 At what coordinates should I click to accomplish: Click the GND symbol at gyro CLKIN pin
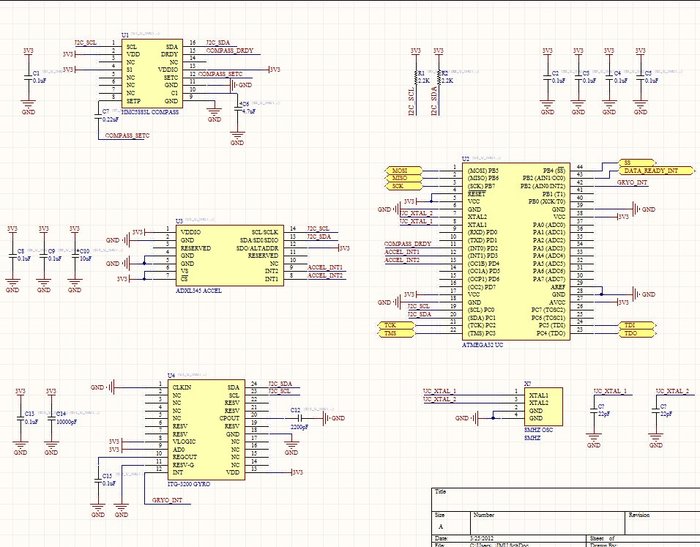[x=103, y=387]
